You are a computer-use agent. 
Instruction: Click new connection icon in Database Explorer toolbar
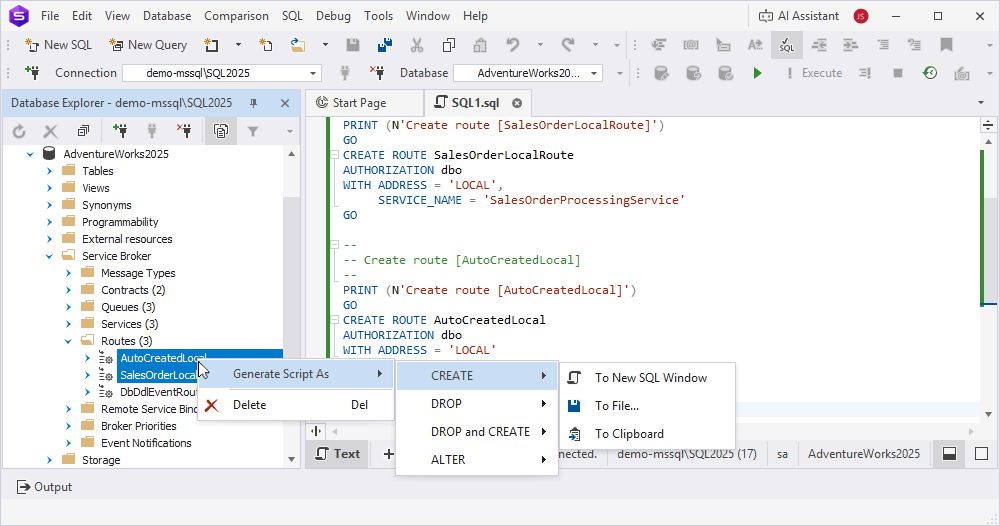point(120,131)
